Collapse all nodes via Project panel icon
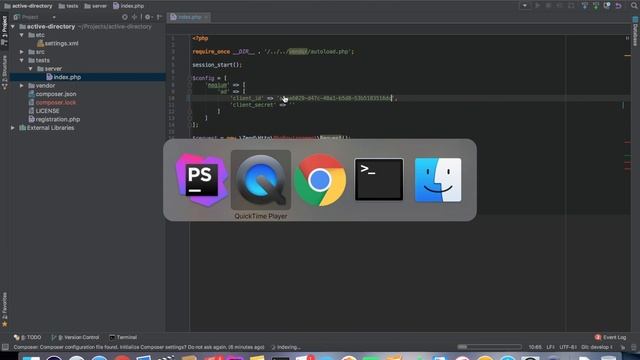640x360 pixels. point(134,17)
